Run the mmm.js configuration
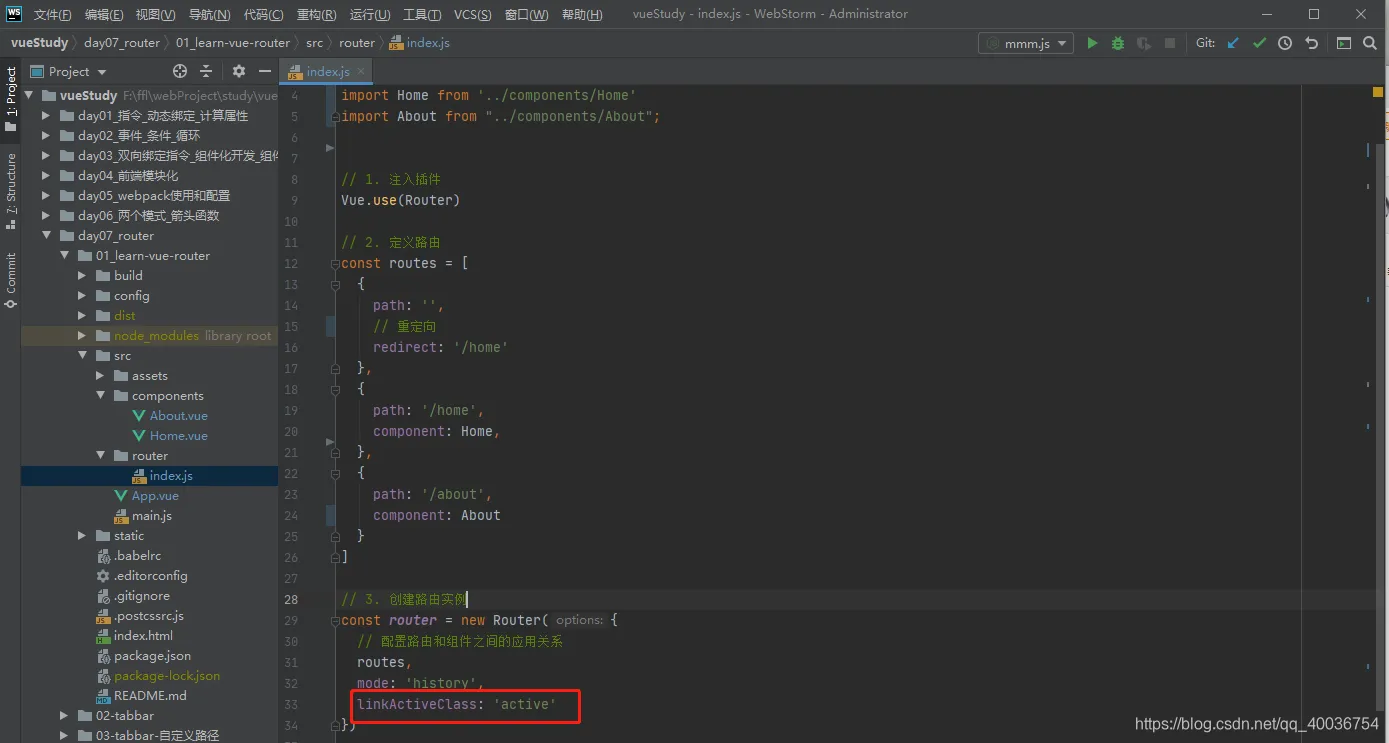This screenshot has height=743, width=1389. (1092, 43)
